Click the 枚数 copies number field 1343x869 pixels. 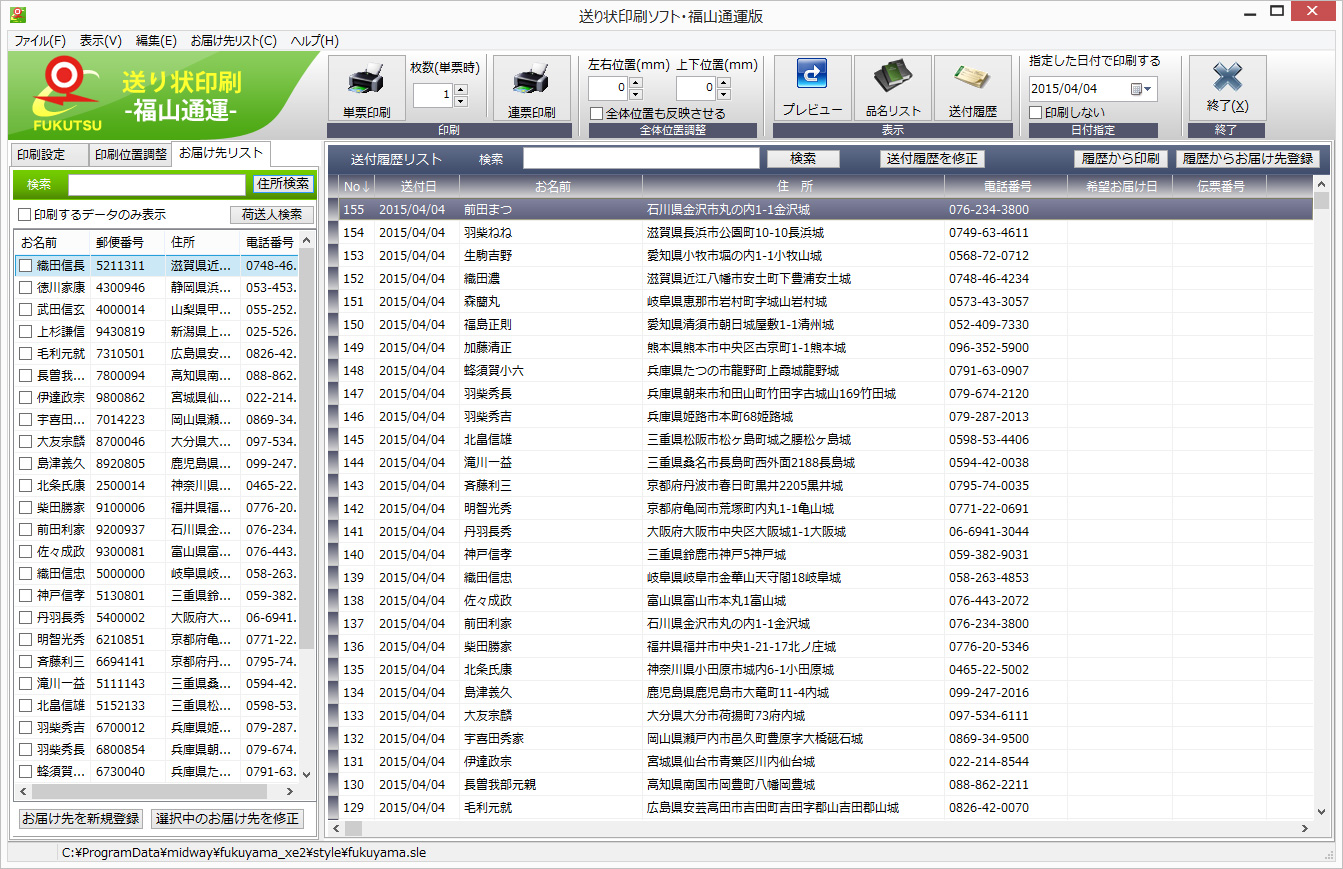click(433, 95)
